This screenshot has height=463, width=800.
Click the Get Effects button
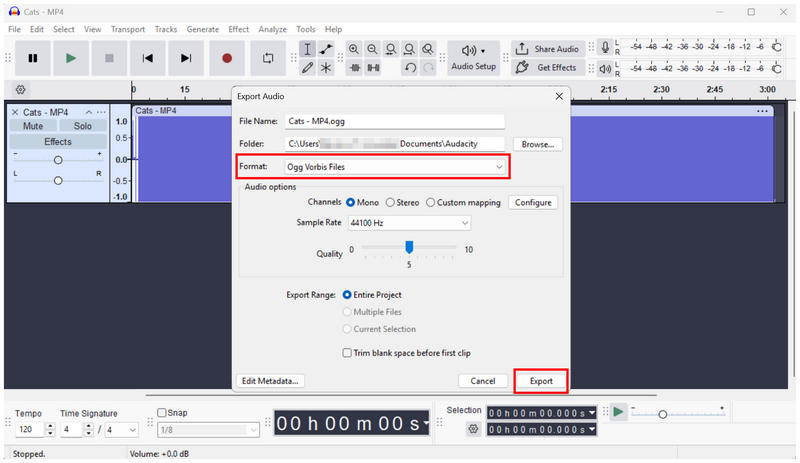[548, 67]
